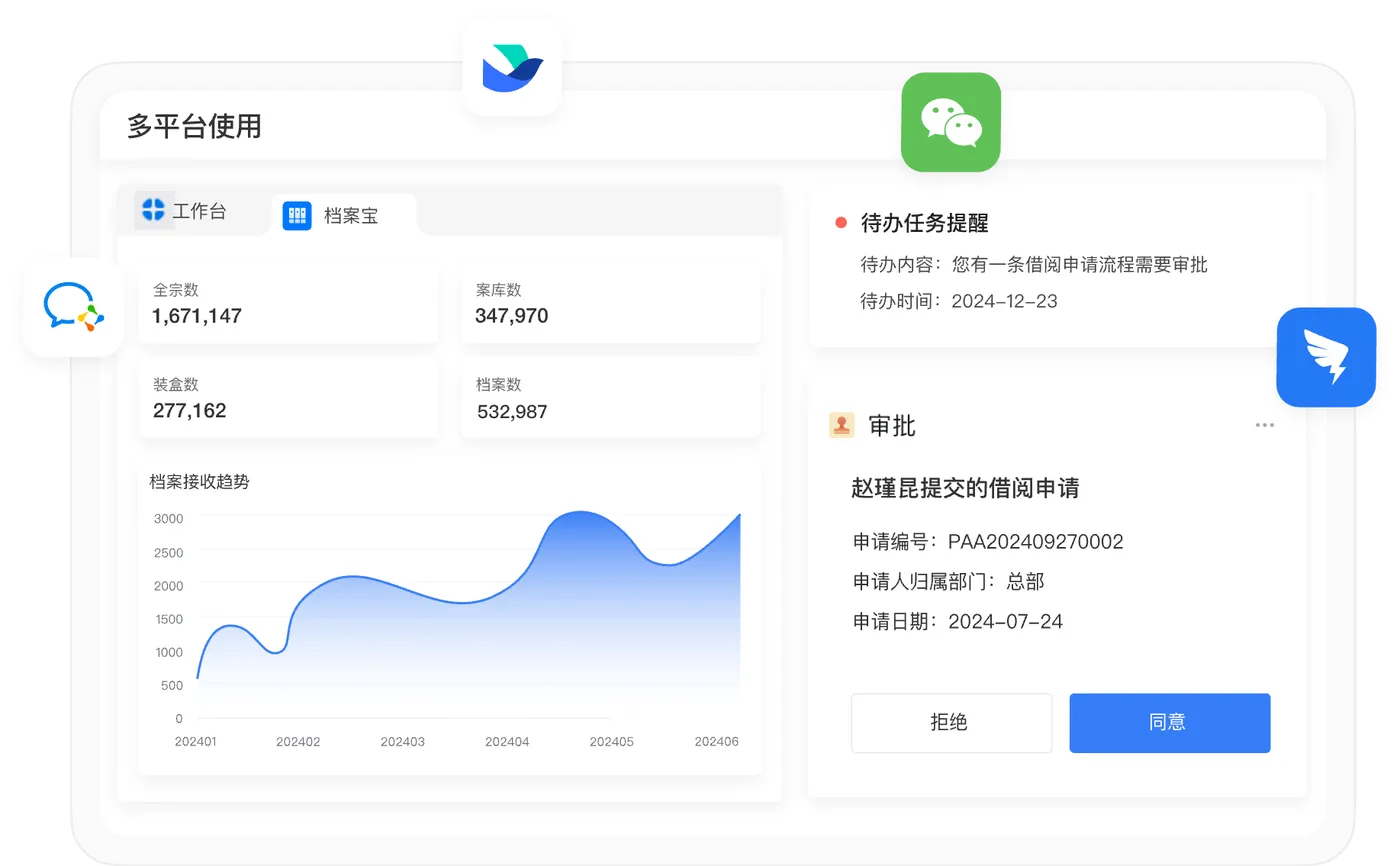Click the 202404 x-axis label

pyautogui.click(x=507, y=742)
